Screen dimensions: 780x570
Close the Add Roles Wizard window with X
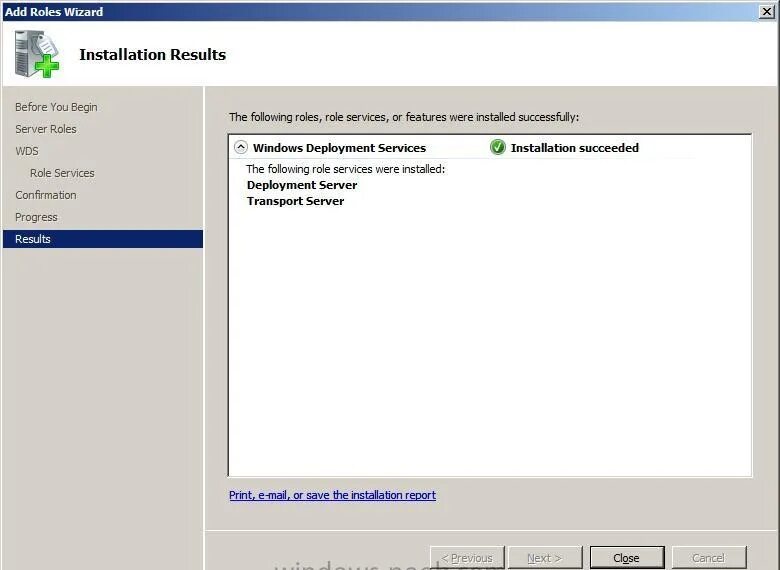tap(767, 11)
